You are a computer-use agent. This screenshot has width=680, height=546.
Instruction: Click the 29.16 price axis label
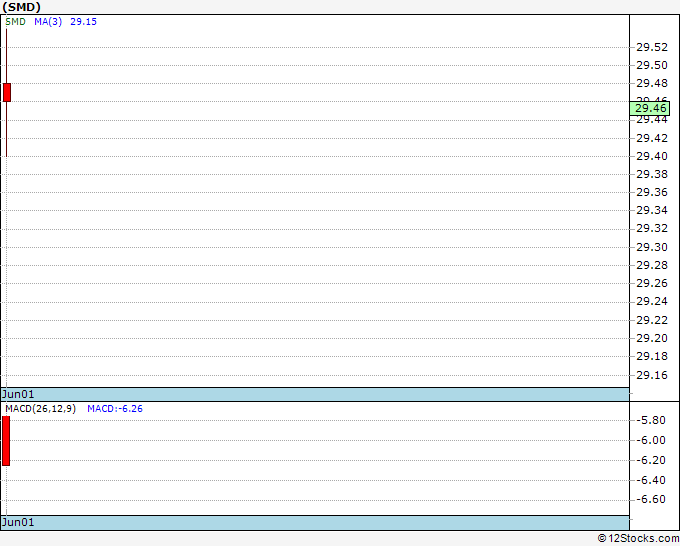tap(652, 375)
